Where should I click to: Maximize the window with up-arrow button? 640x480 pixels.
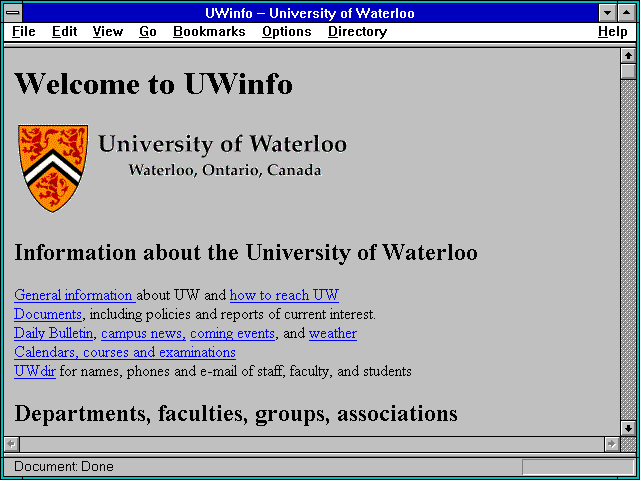627,13
